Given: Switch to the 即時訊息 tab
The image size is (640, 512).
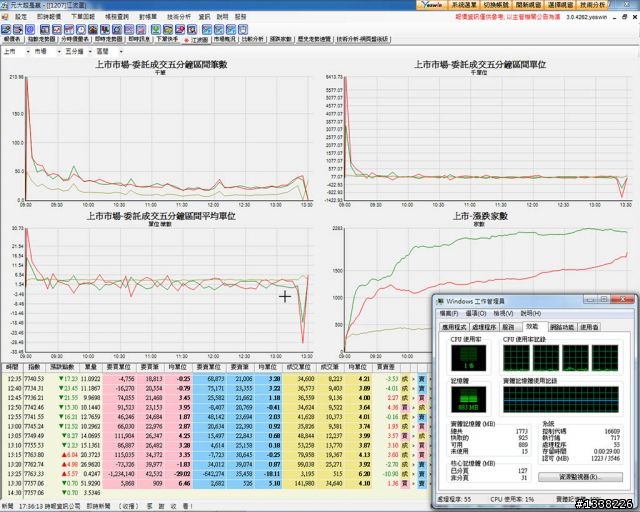Looking at the screenshot, I should pos(138,39).
